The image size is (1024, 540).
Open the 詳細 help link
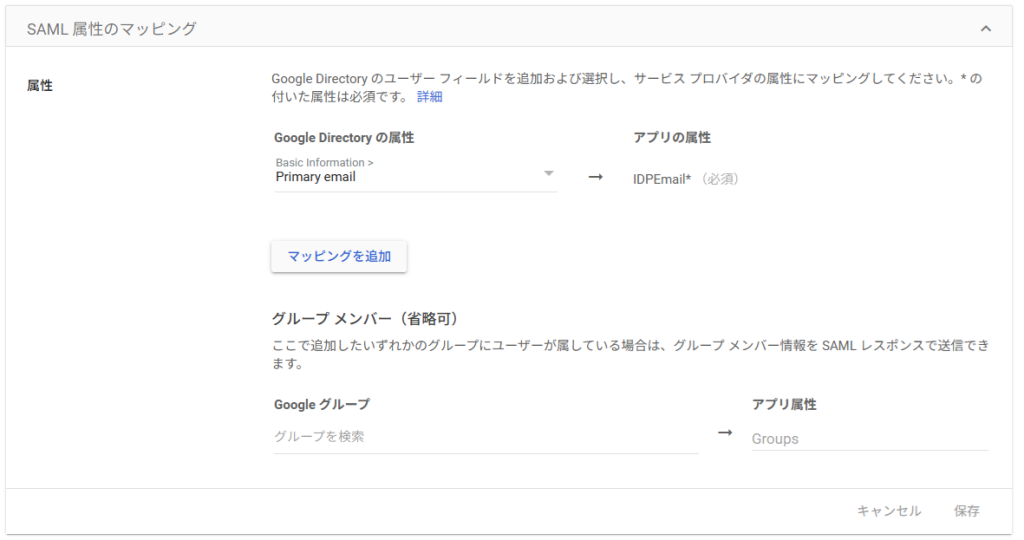click(x=429, y=97)
